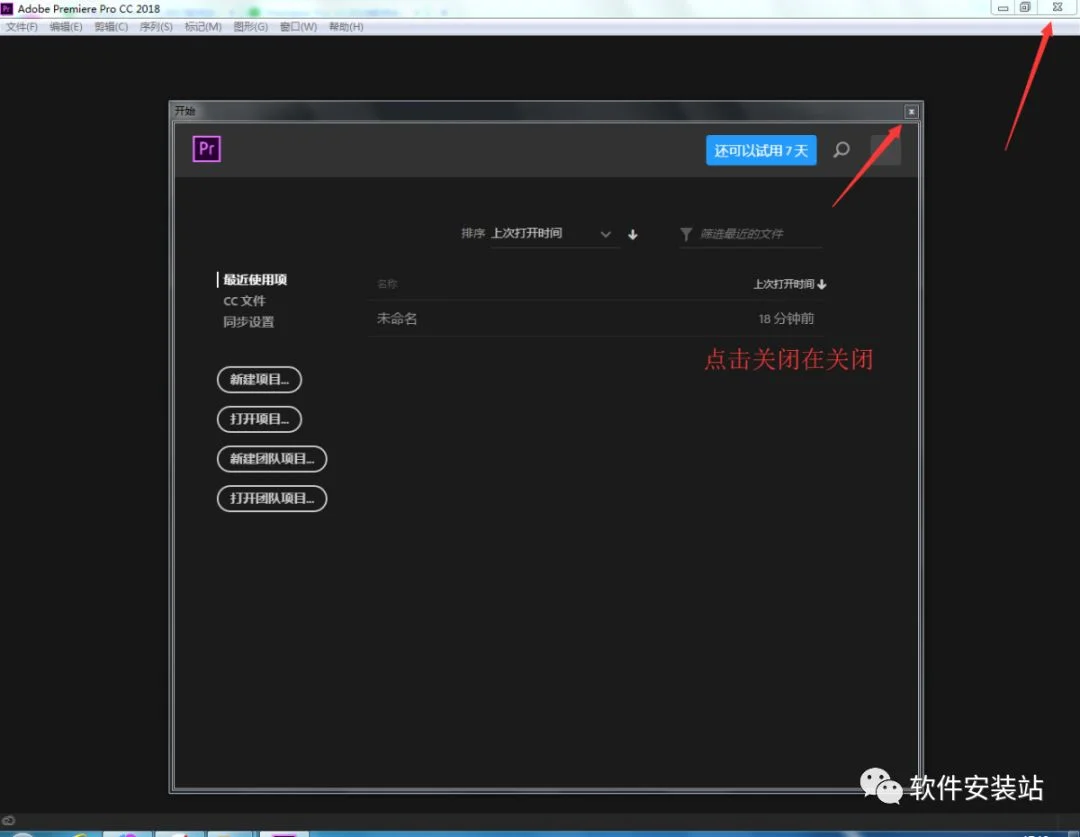Open the 文件(F) menu
The image size is (1080, 837).
(x=21, y=27)
